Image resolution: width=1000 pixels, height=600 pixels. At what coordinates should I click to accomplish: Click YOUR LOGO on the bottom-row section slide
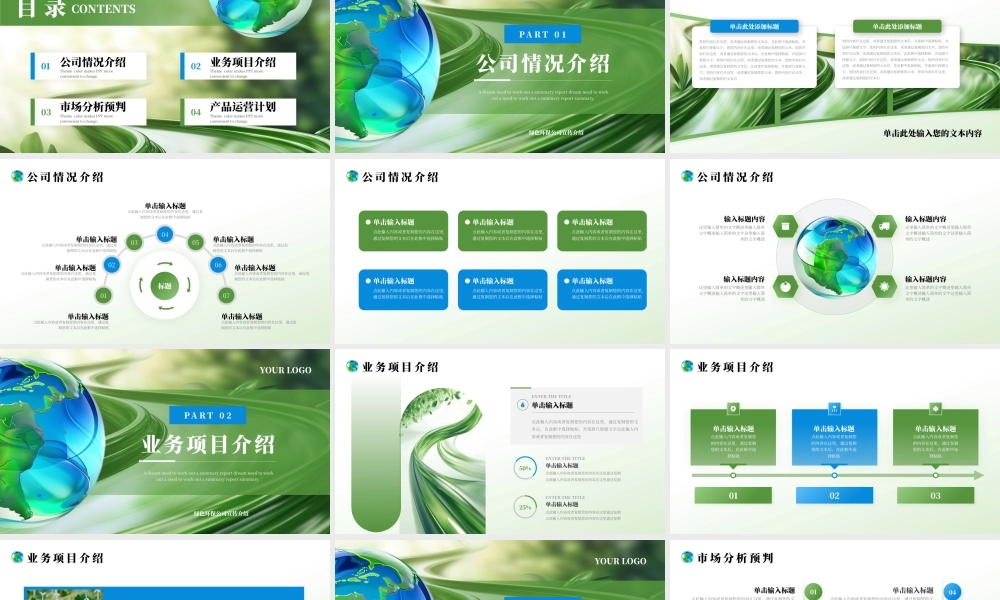(x=620, y=561)
